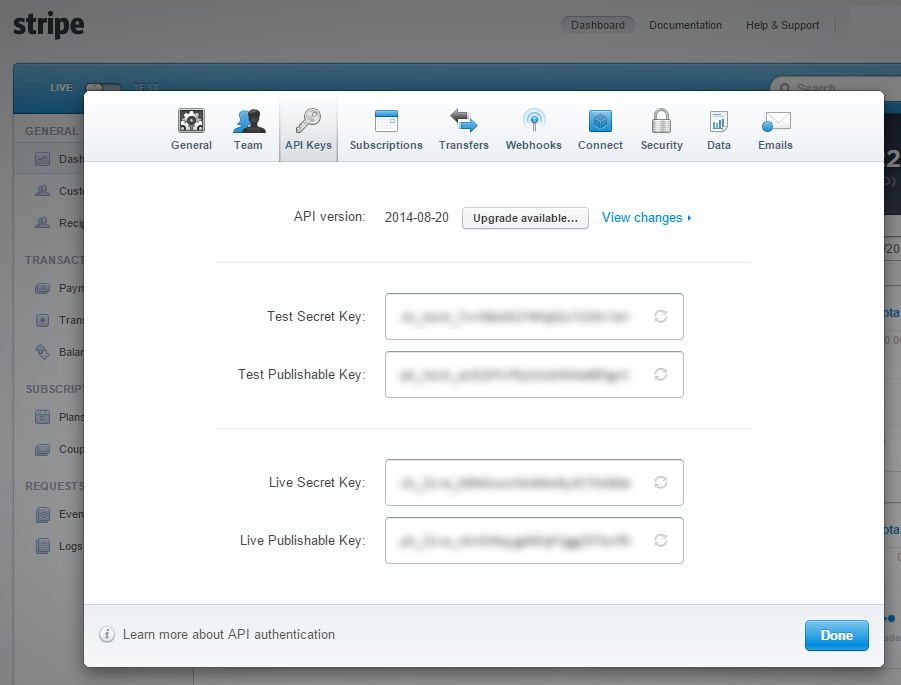Click the Done button

[x=837, y=636]
